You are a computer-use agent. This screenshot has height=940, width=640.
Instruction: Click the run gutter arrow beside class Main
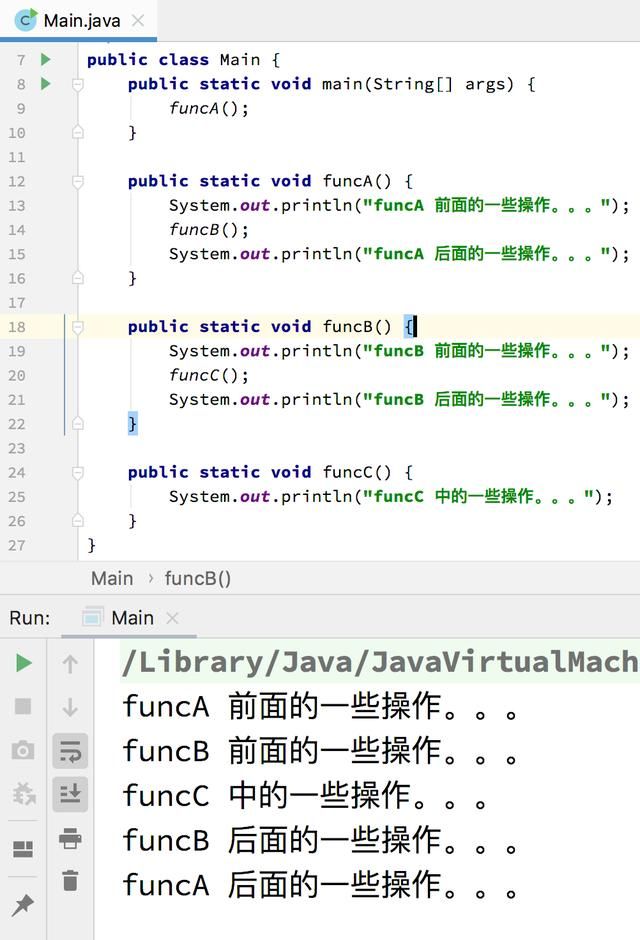coord(46,59)
